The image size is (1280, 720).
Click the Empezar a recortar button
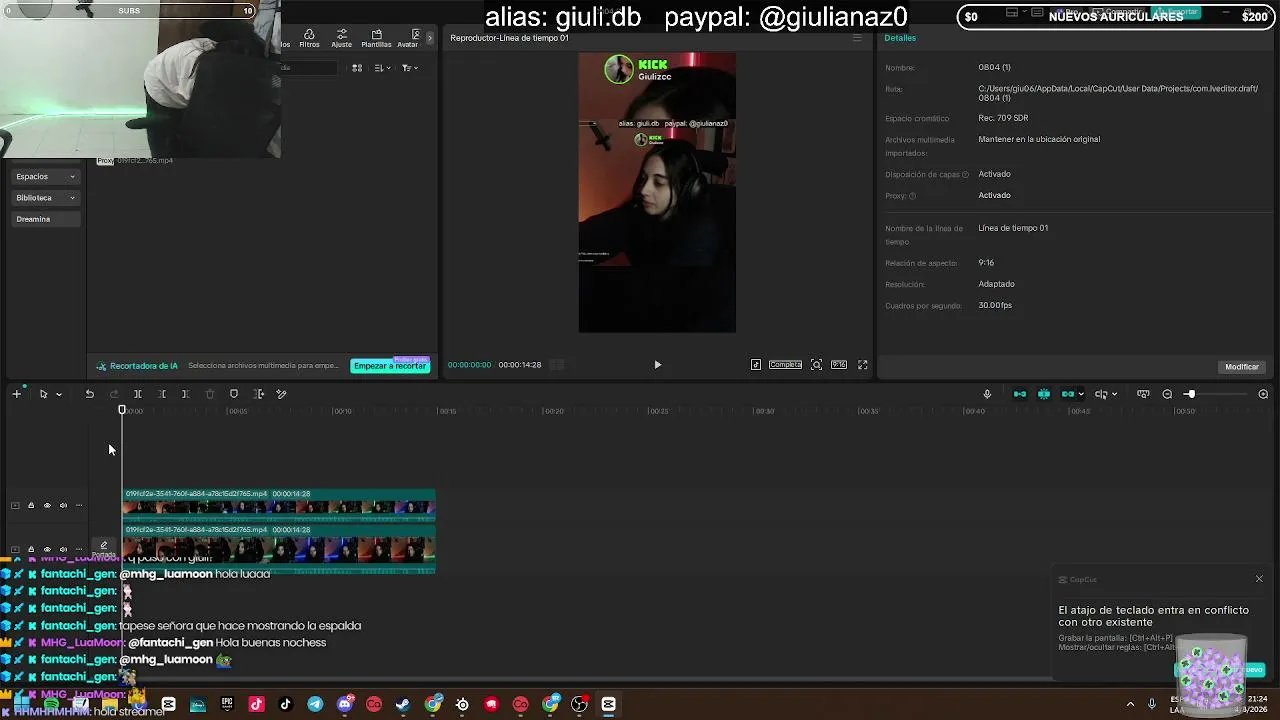coord(390,366)
